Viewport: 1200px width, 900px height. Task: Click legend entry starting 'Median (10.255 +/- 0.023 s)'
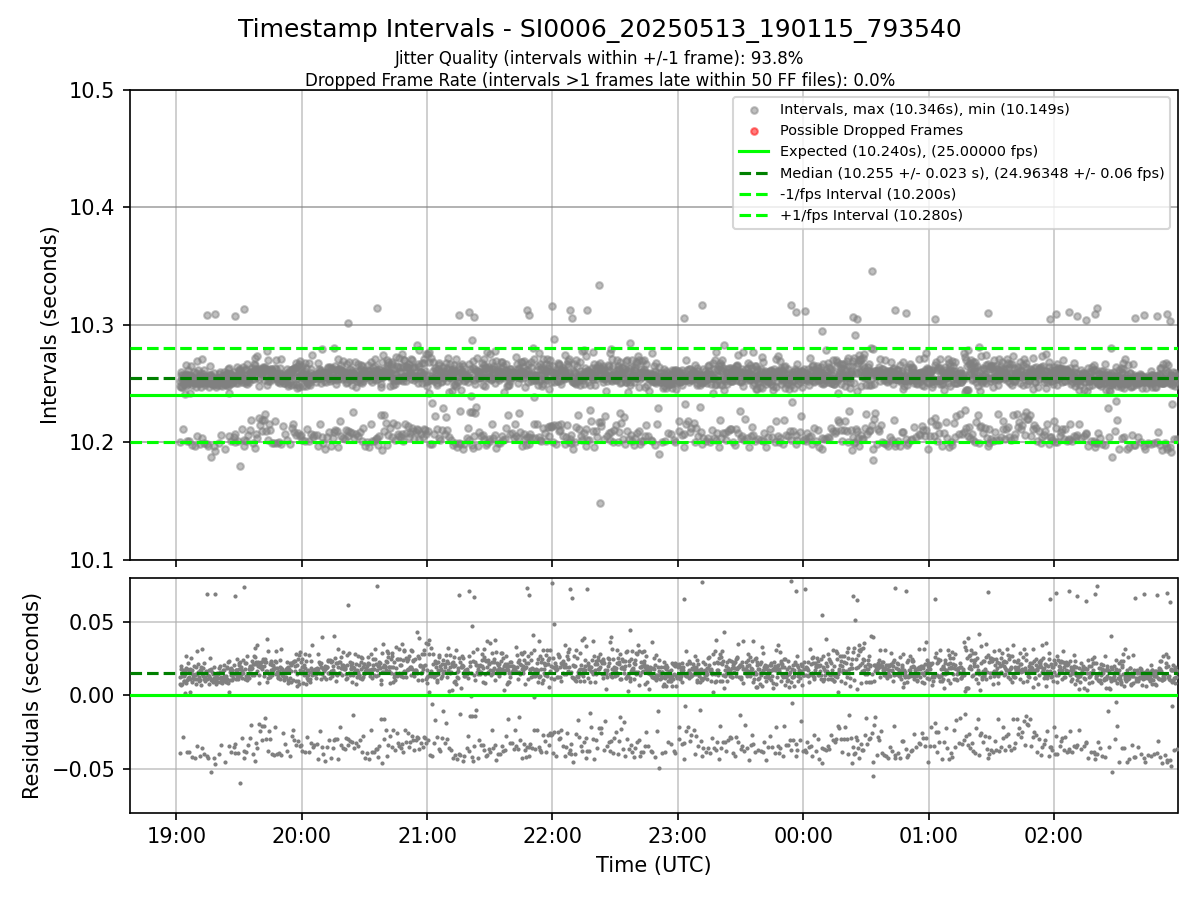click(972, 173)
